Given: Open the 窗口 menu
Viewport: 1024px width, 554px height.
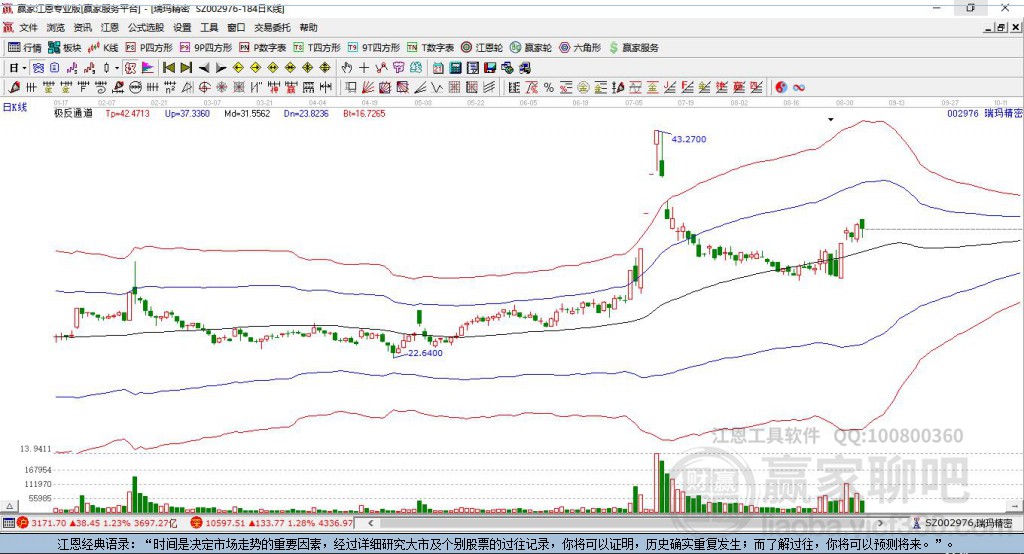Looking at the screenshot, I should 236,27.
